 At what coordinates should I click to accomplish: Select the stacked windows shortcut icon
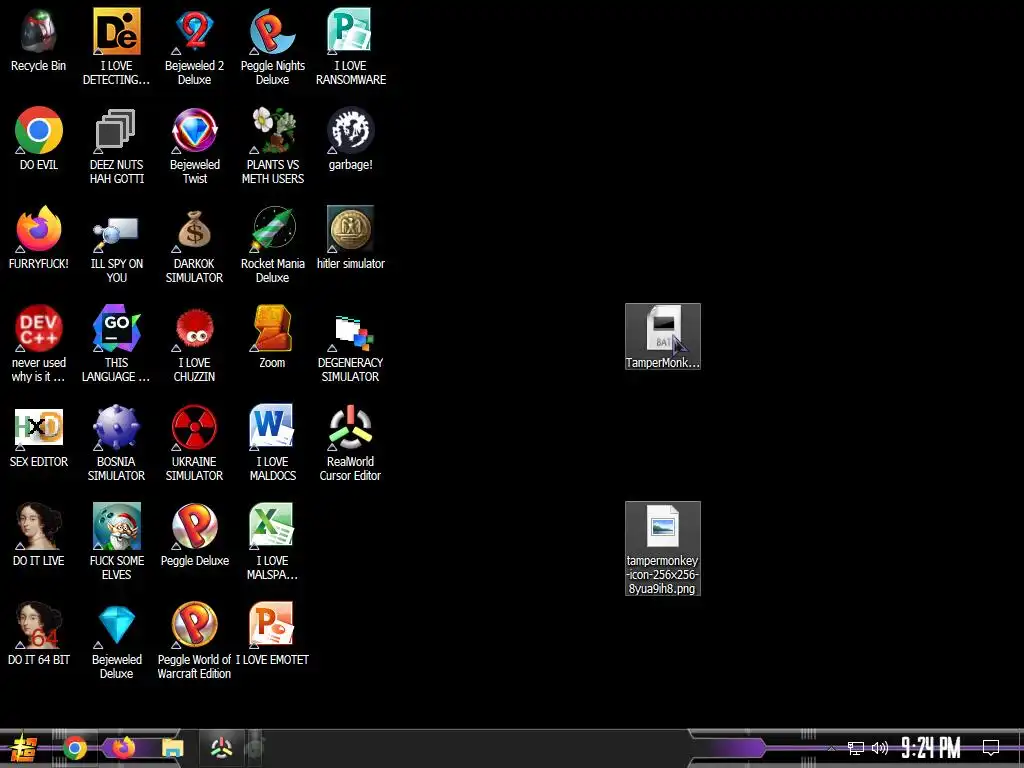tap(116, 146)
